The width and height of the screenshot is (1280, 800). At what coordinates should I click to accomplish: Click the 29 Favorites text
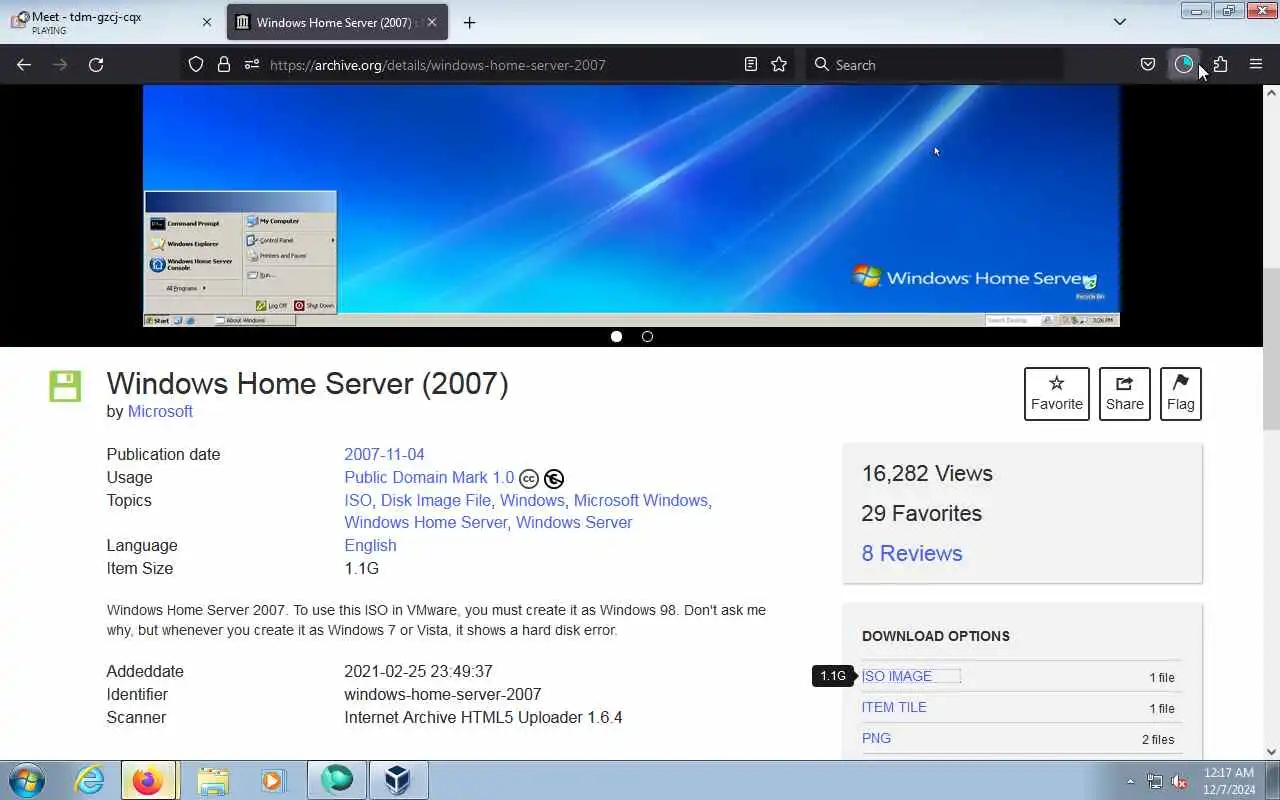click(x=921, y=513)
